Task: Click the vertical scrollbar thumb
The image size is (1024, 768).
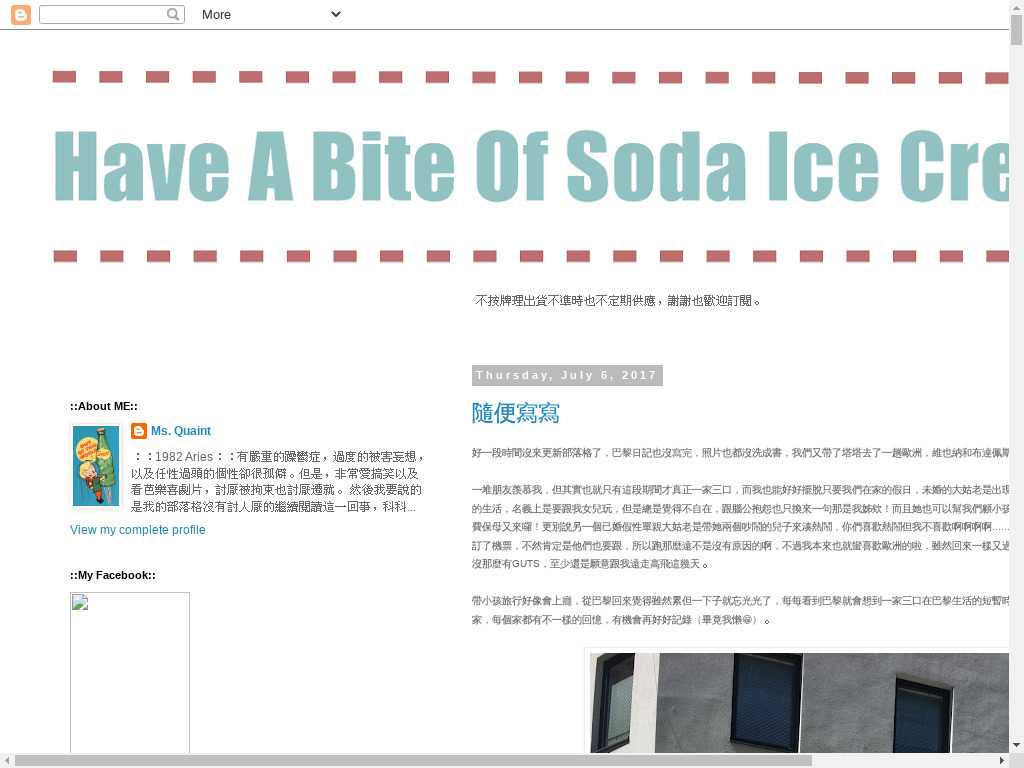Action: coord(1016,30)
